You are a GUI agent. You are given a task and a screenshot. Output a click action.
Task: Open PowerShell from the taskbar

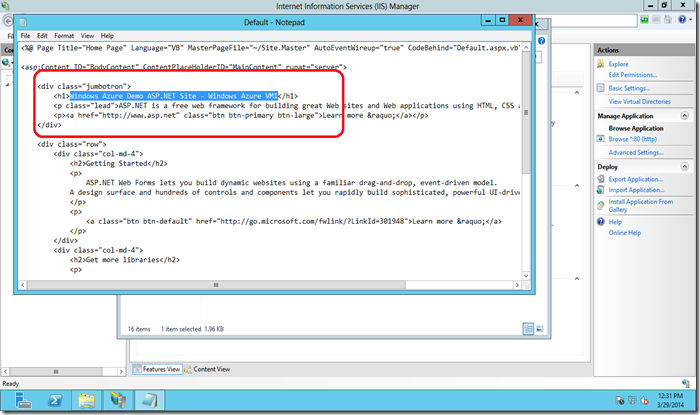coord(54,400)
